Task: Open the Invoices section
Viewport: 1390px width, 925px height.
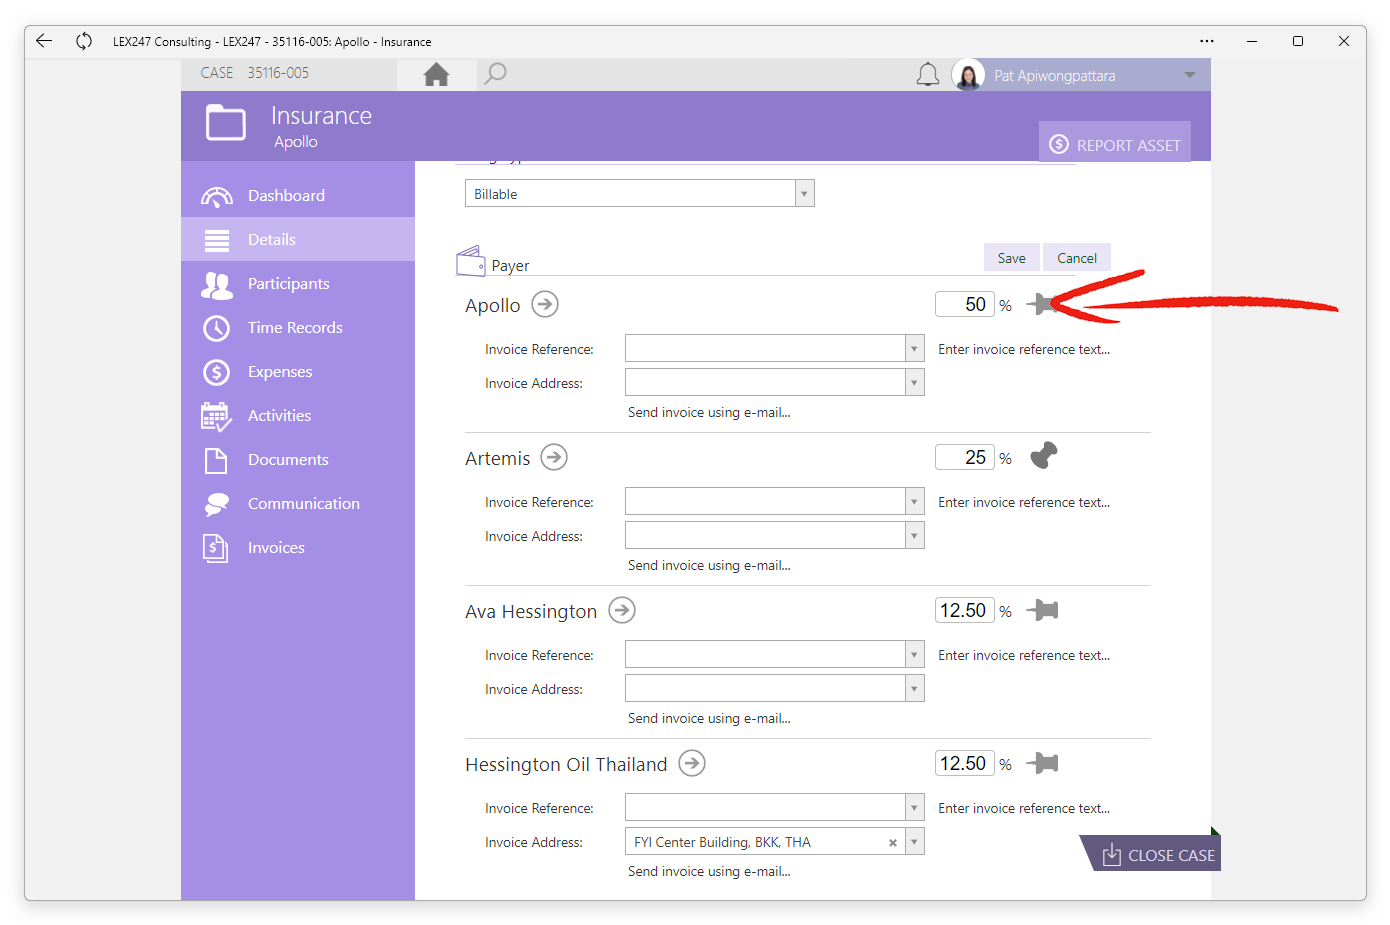Action: pyautogui.click(x=298, y=548)
